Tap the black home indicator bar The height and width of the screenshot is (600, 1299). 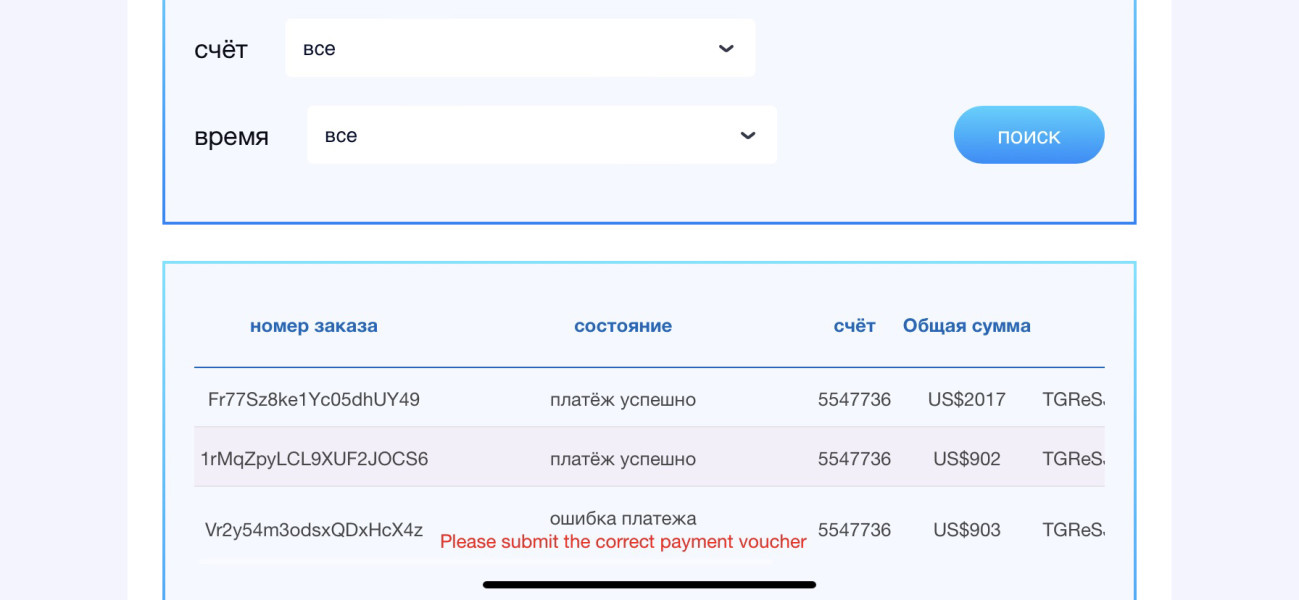(649, 585)
